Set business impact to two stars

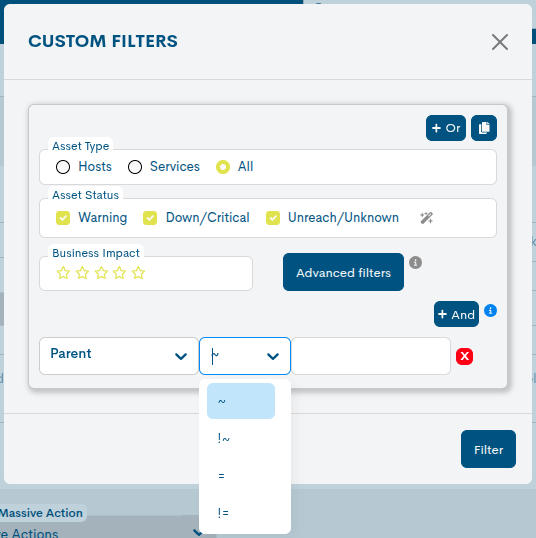[x=82, y=273]
